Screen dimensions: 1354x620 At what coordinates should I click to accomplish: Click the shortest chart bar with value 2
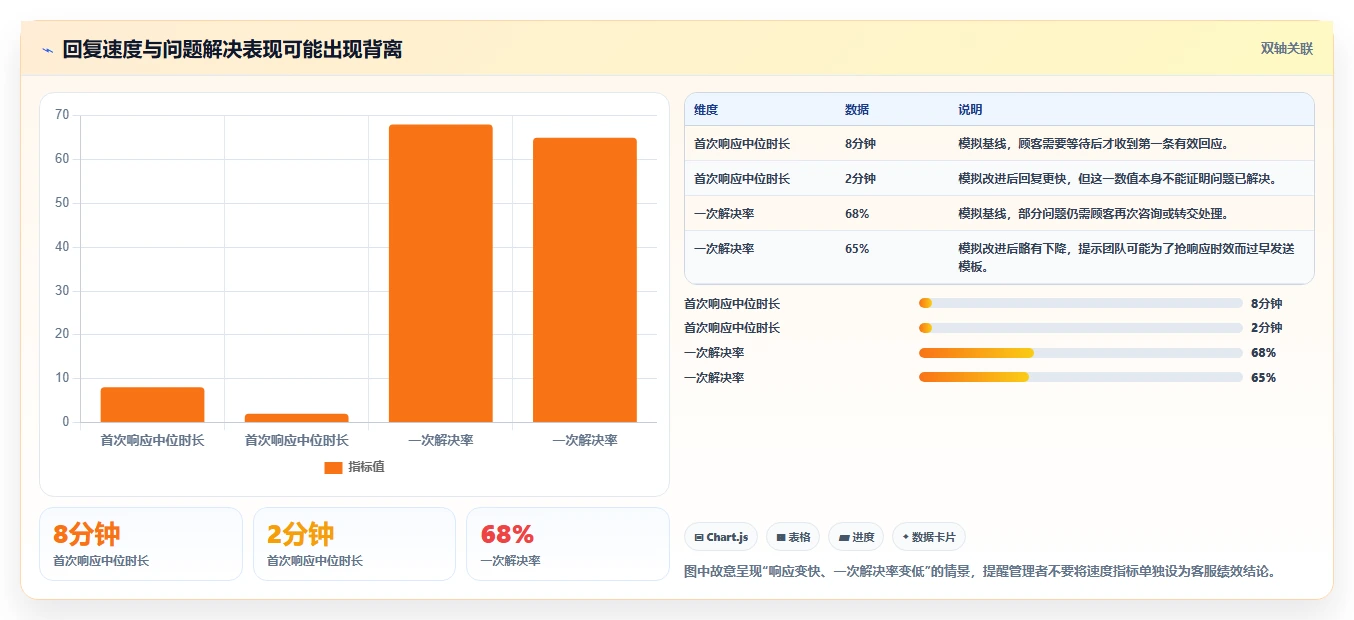coord(296,418)
